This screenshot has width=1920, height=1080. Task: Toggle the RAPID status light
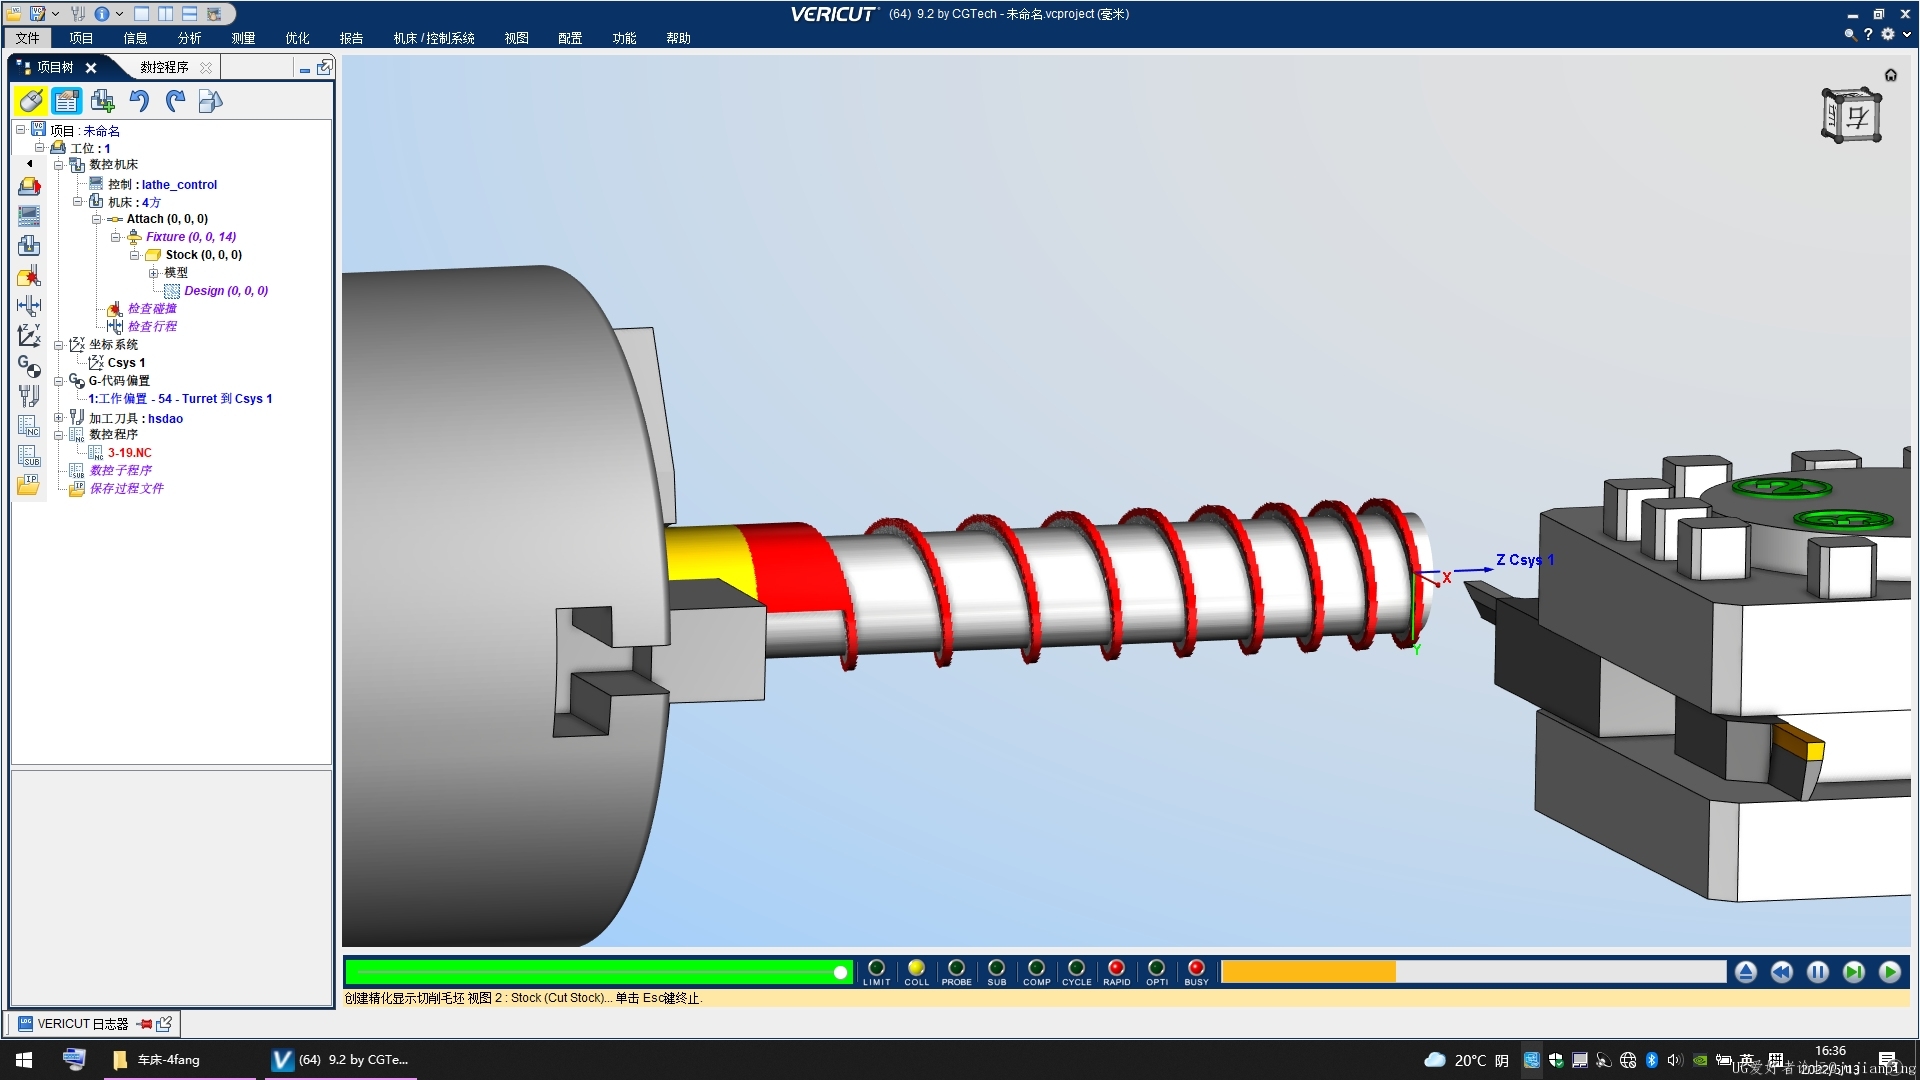pyautogui.click(x=1116, y=968)
